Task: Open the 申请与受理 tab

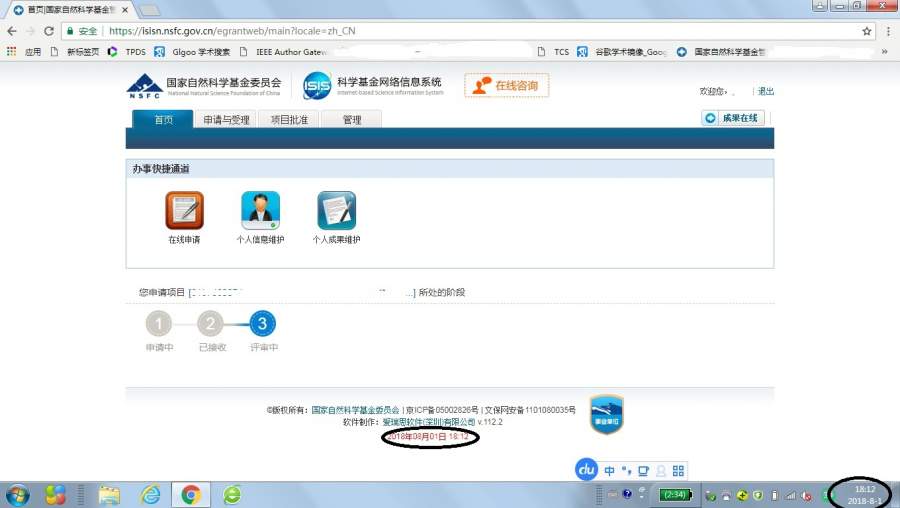Action: (x=226, y=119)
